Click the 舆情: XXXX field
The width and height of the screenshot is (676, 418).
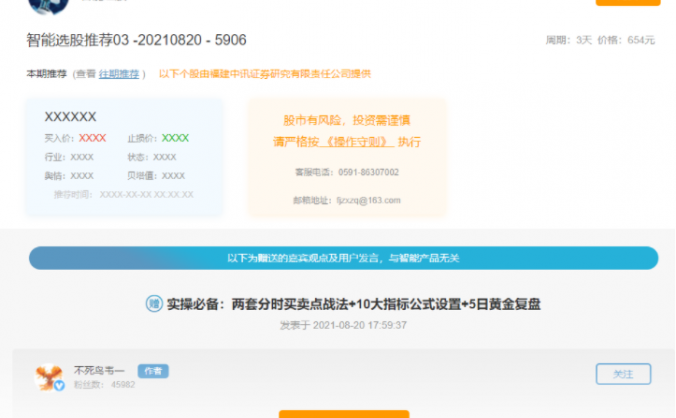69,176
